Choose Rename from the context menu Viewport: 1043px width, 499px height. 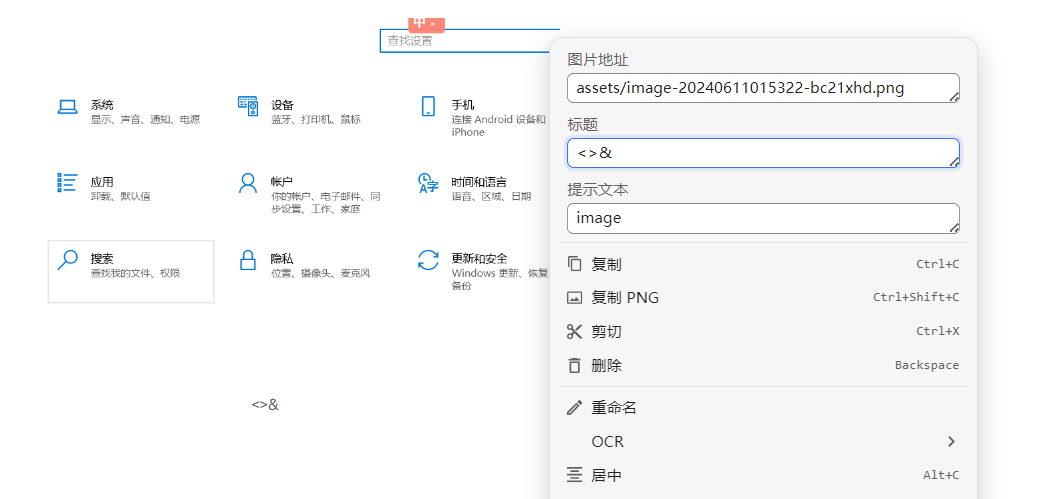click(x=614, y=407)
